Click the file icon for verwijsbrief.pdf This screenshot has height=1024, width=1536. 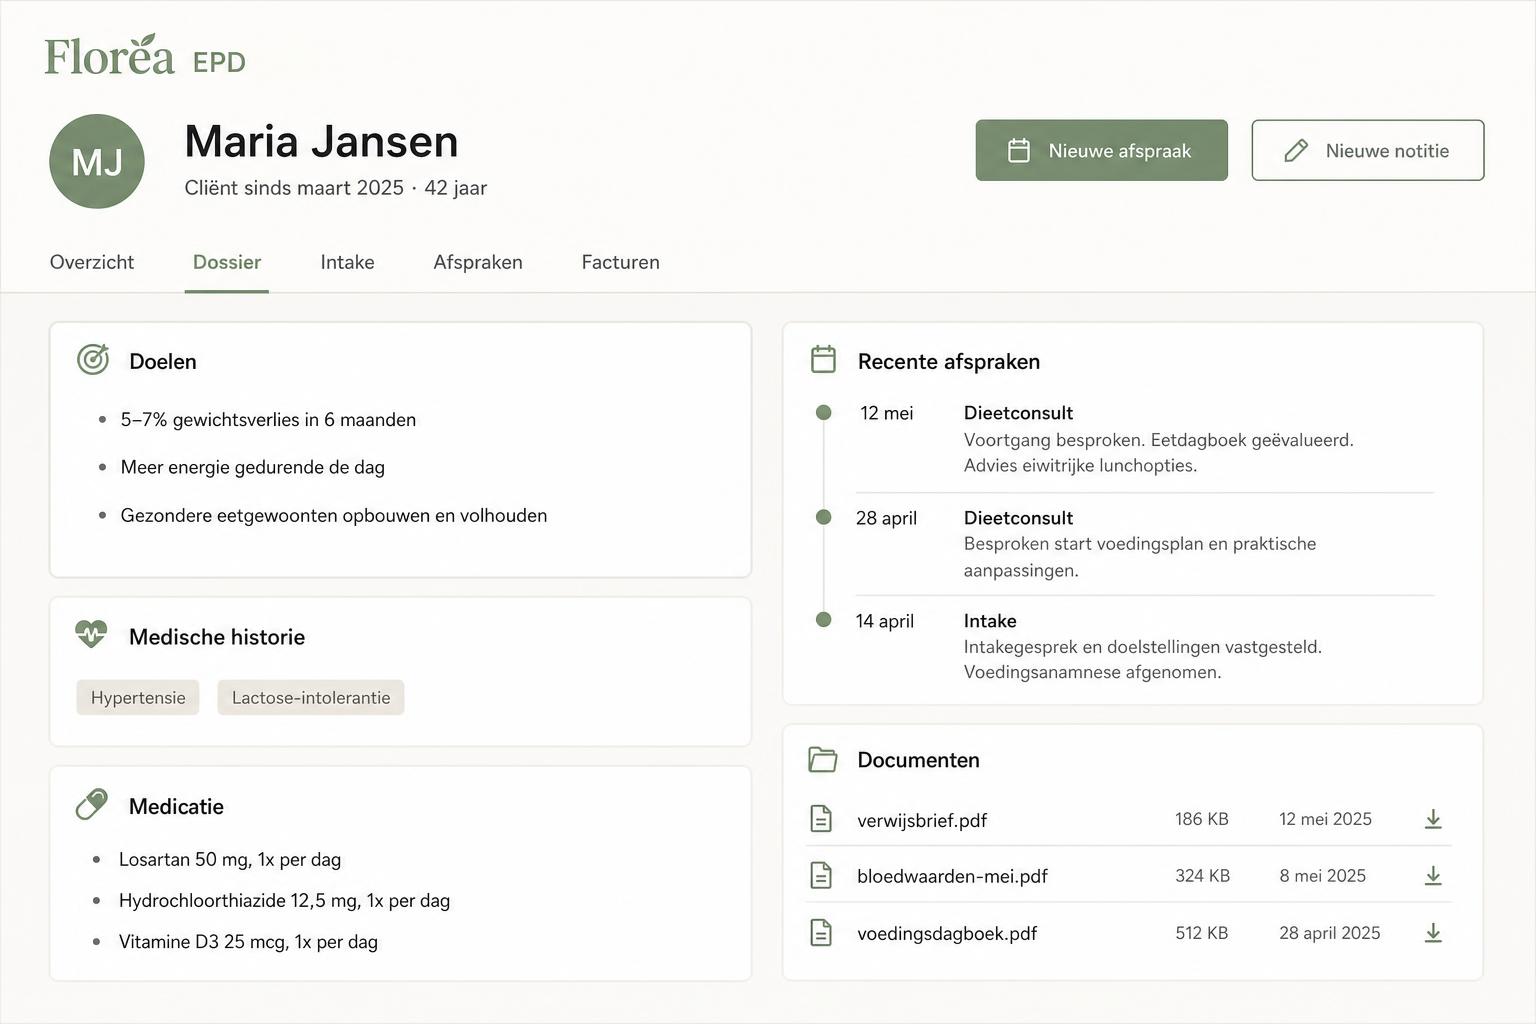pyautogui.click(x=821, y=818)
